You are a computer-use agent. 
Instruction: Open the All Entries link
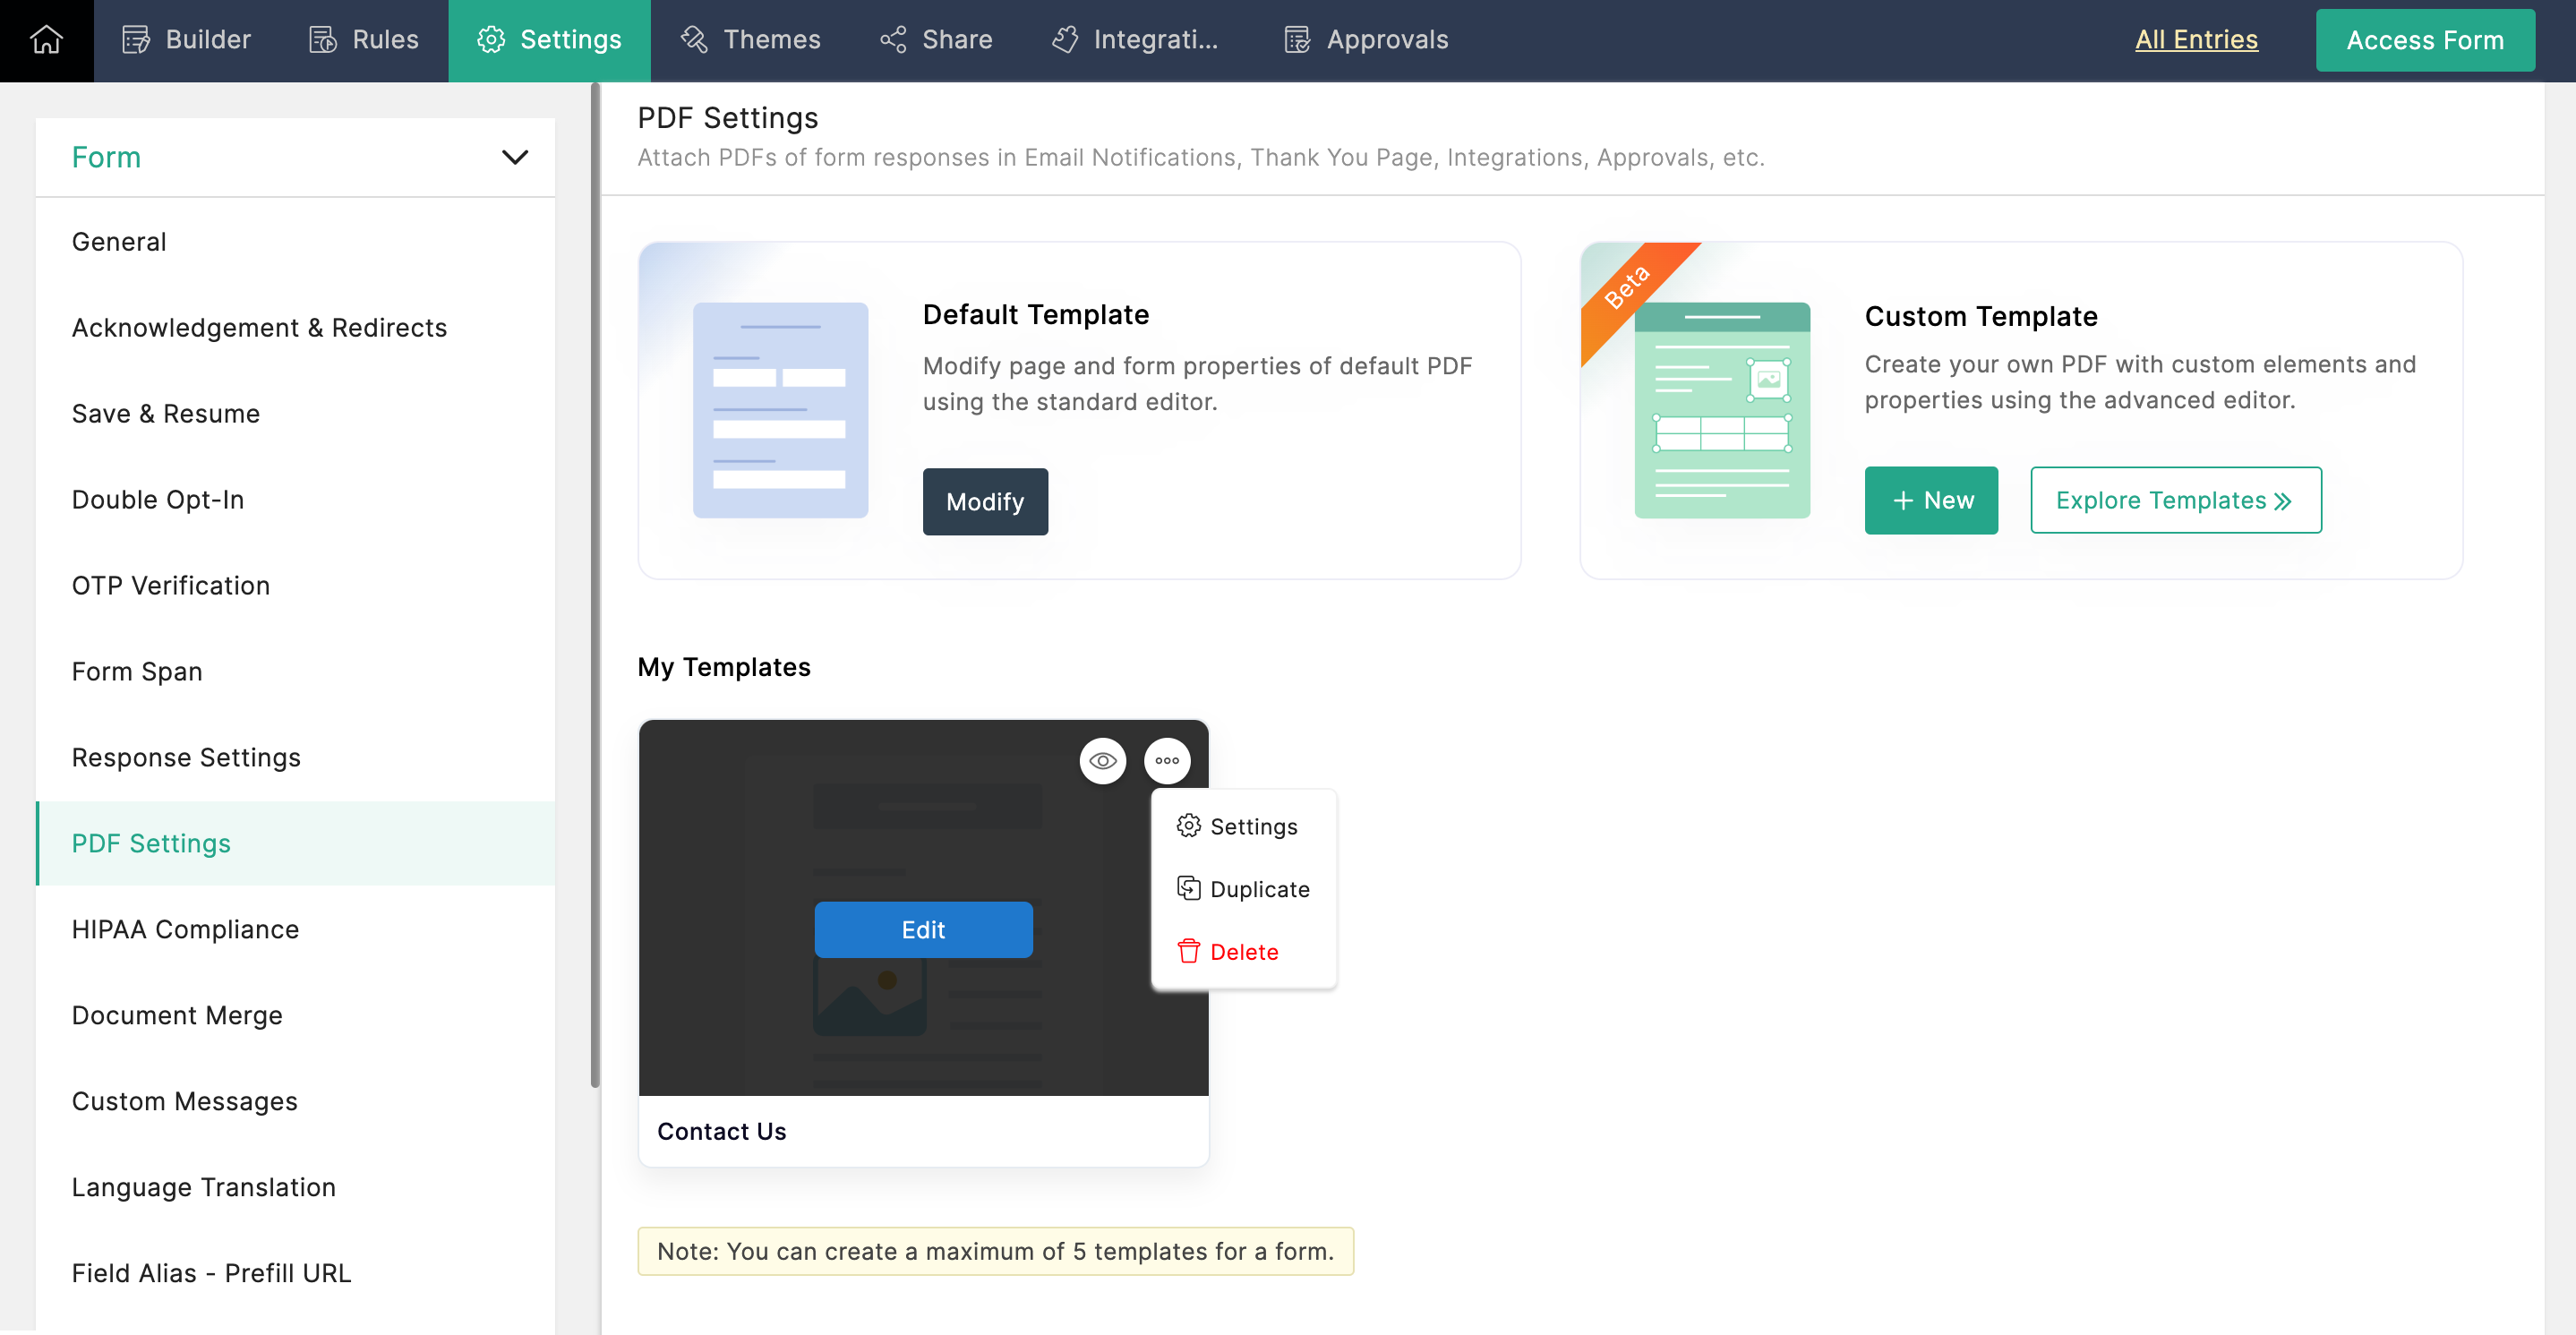(x=2195, y=40)
